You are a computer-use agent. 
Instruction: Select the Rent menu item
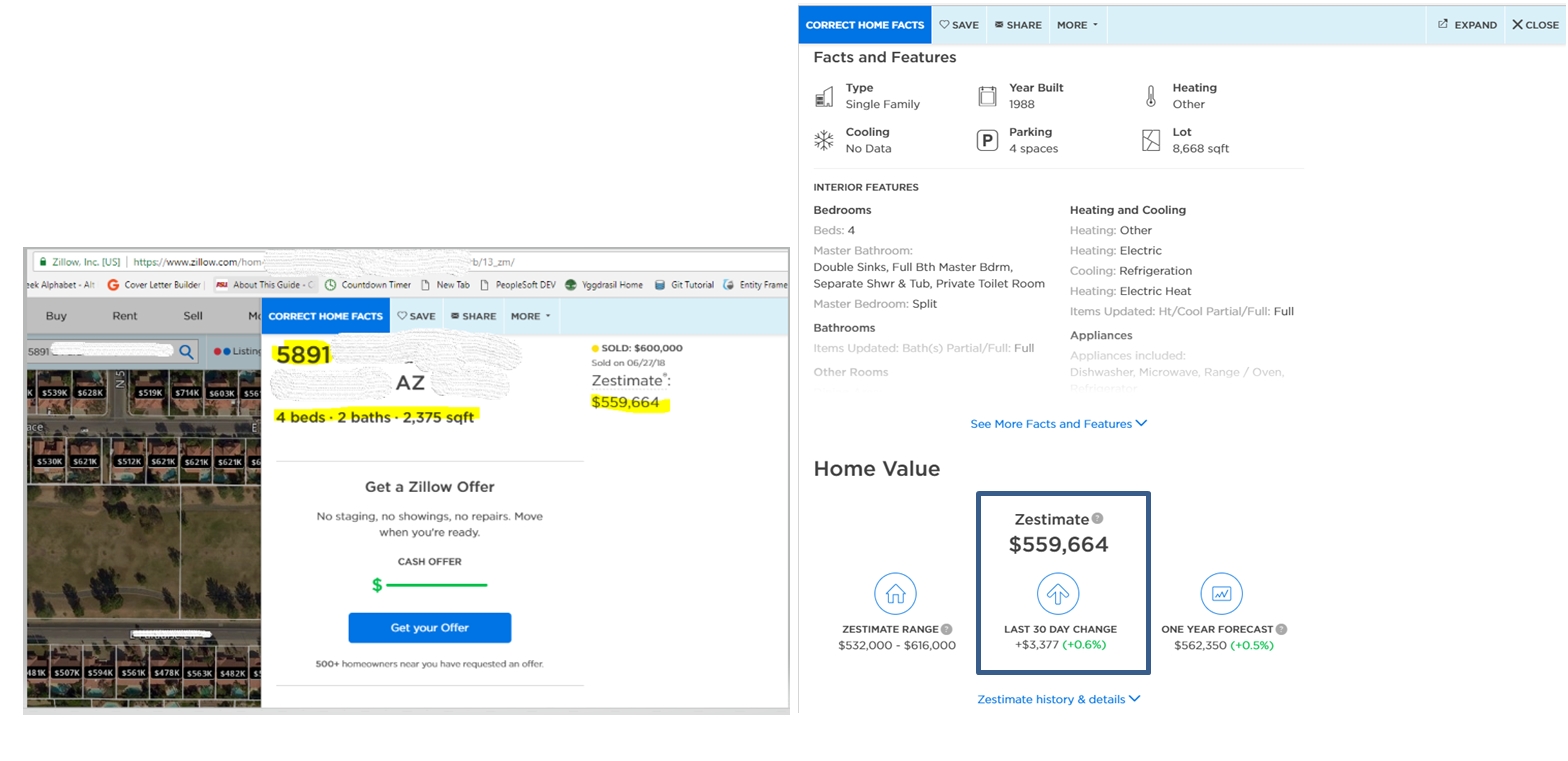coord(125,316)
